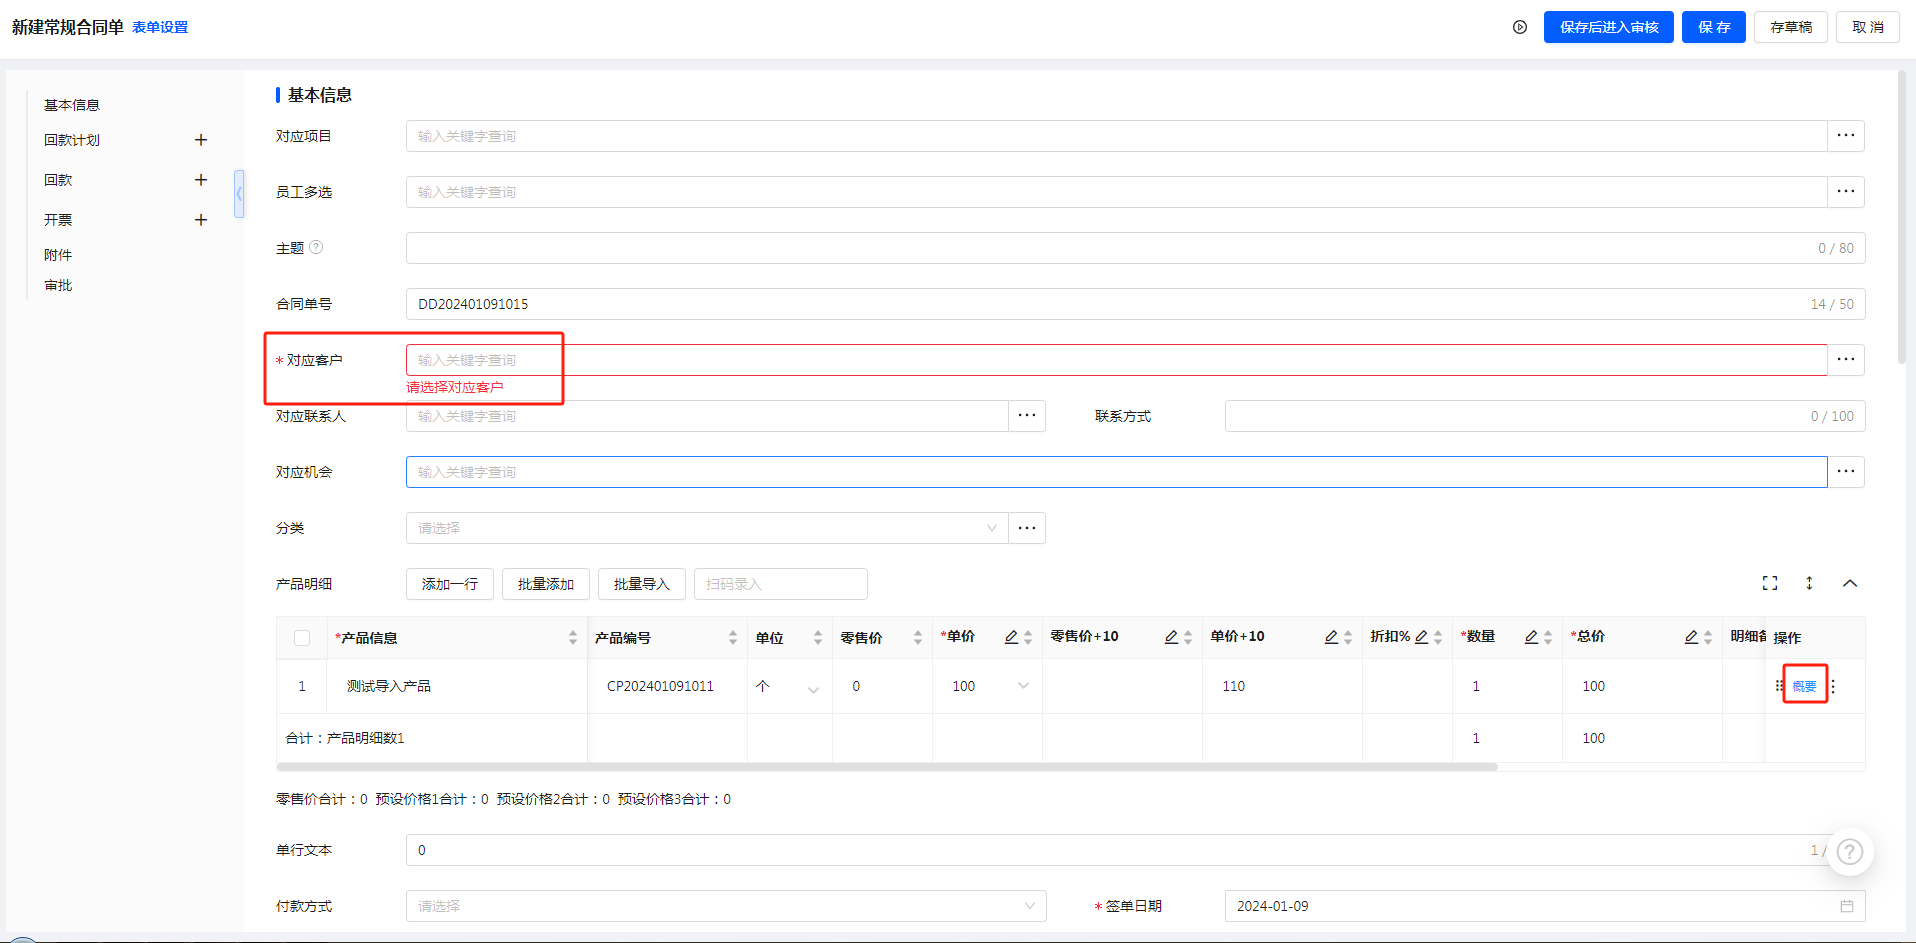Go to 附件 section in sidebar
1916x943 pixels.
tap(58, 255)
